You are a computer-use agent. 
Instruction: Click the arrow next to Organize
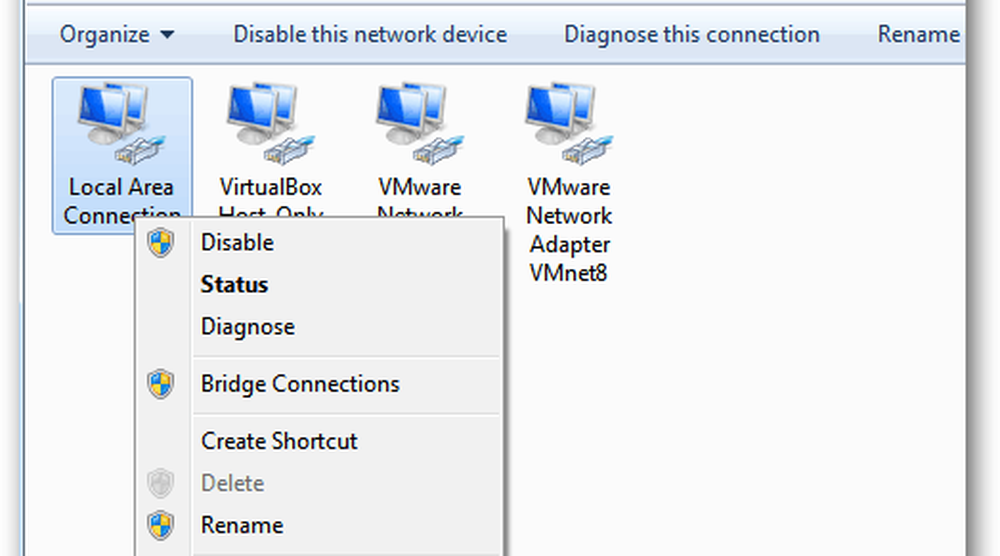coord(167,35)
